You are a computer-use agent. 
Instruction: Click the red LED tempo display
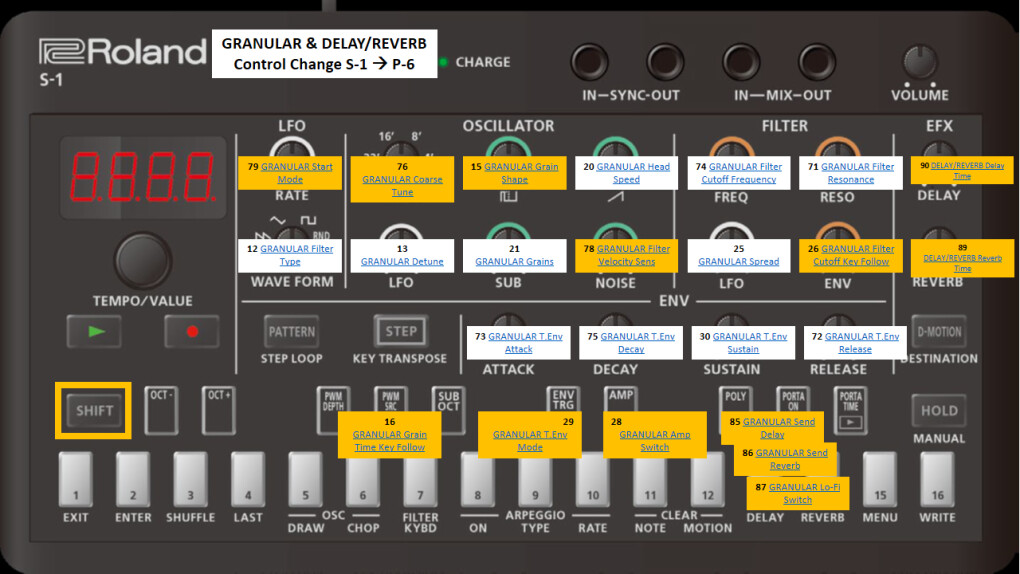coord(142,177)
